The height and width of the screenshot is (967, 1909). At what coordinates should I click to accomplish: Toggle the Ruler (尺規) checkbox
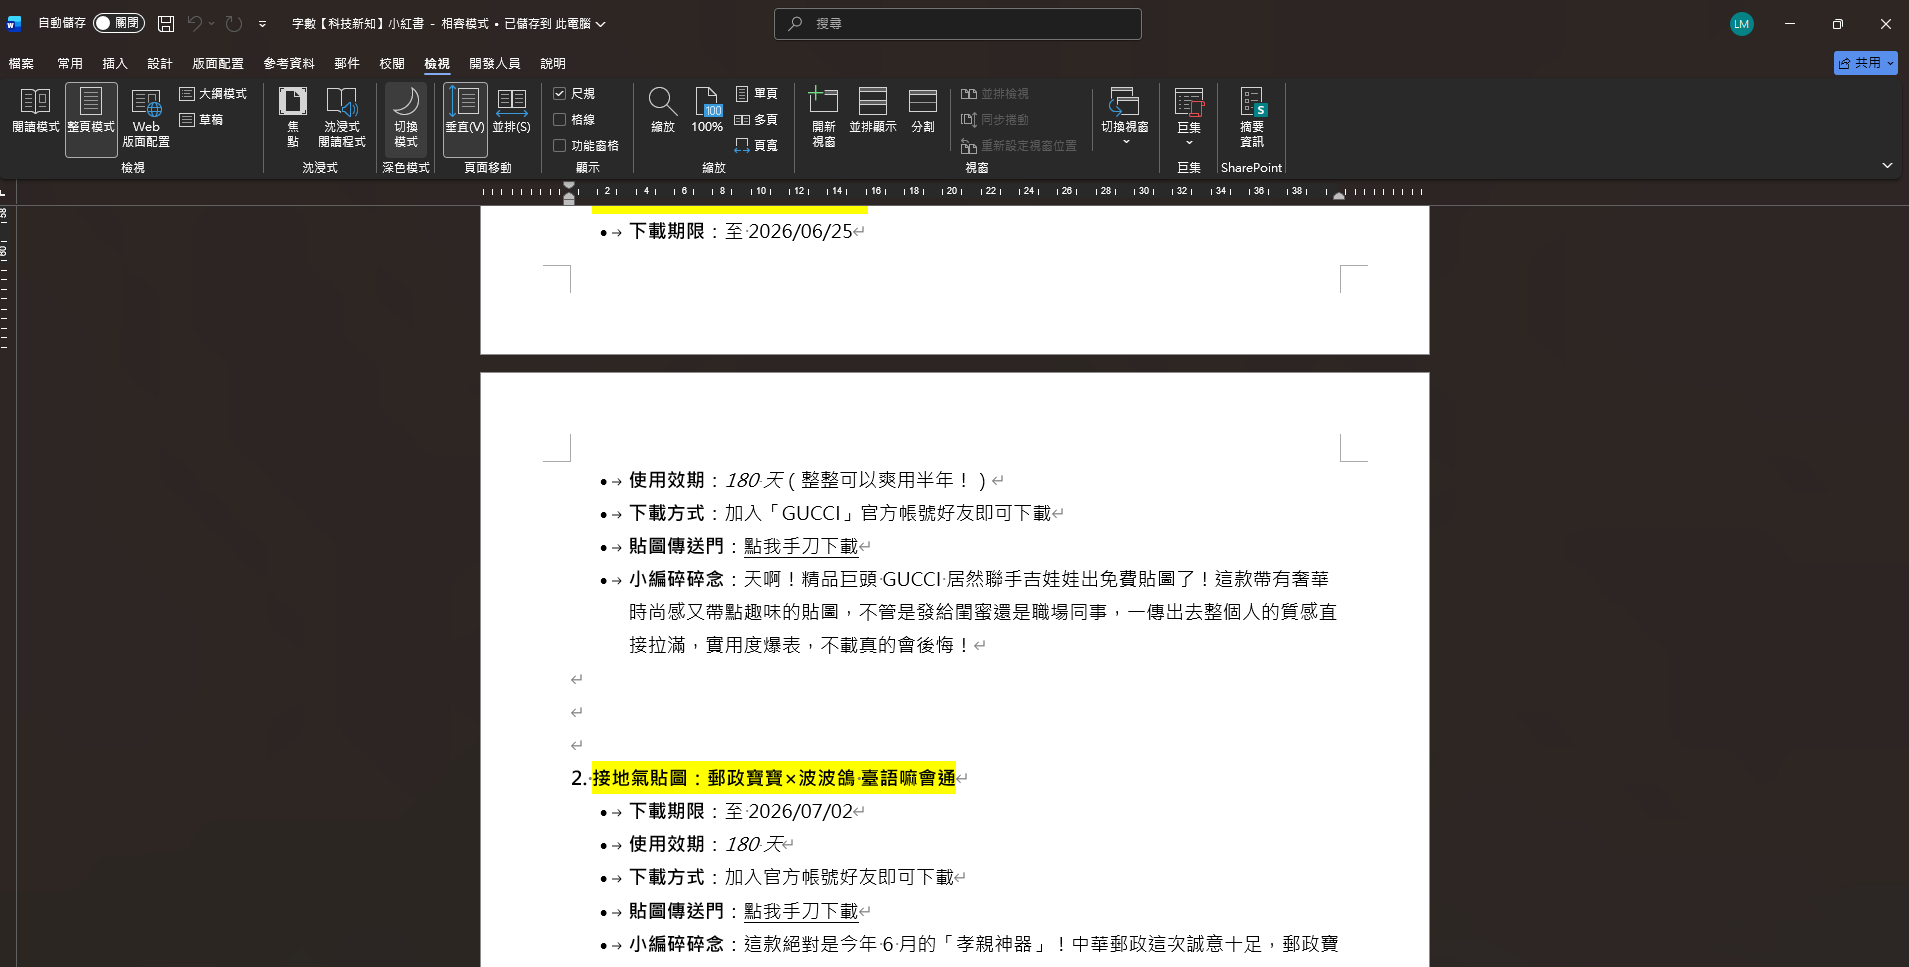(574, 94)
